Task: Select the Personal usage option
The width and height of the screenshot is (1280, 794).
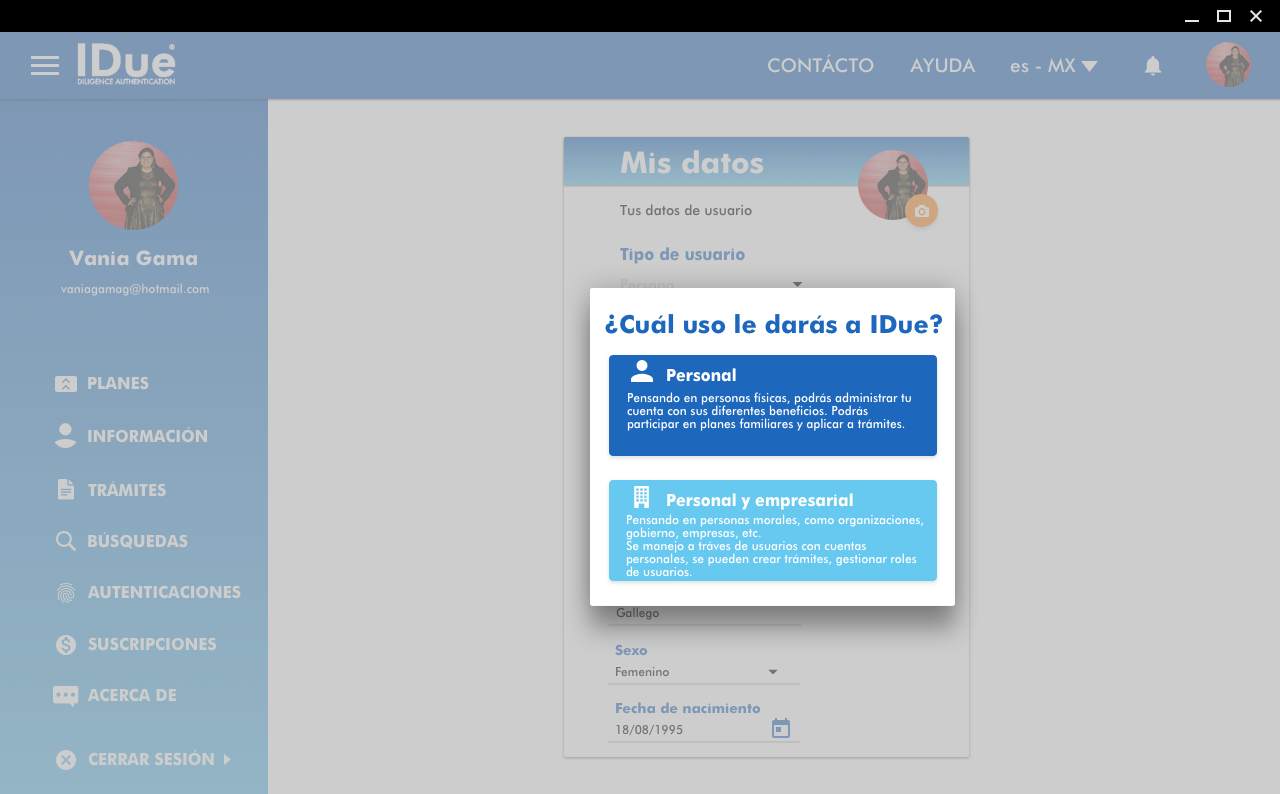Action: (x=772, y=405)
